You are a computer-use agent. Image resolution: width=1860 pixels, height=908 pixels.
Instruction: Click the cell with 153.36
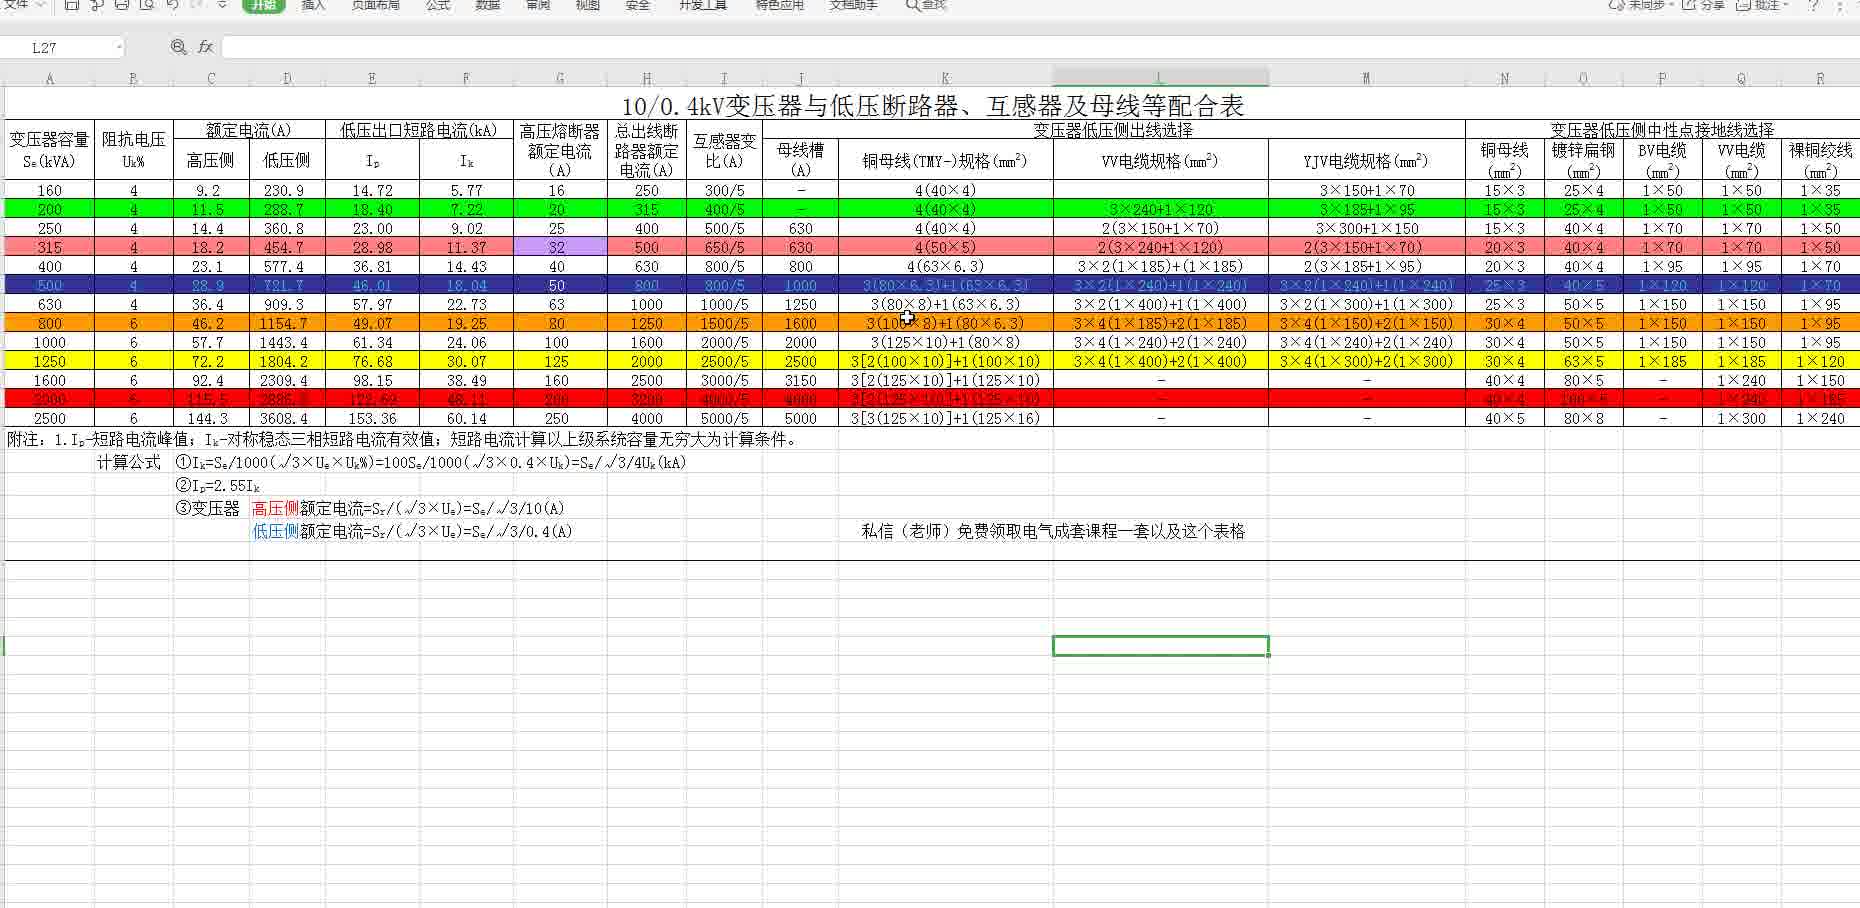[372, 418]
